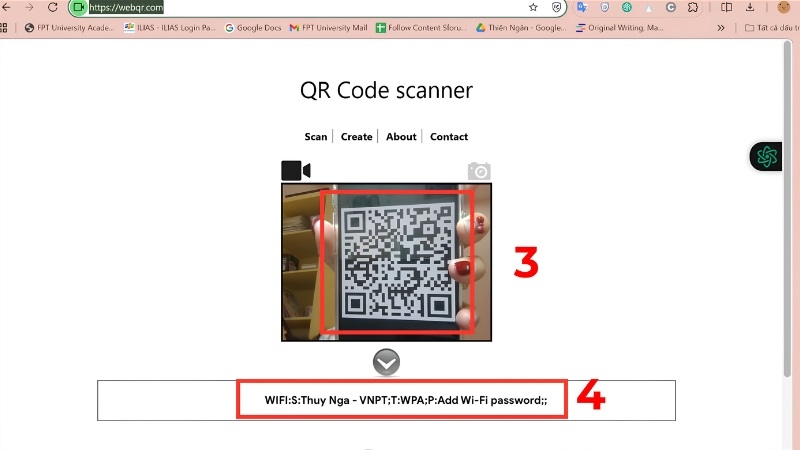Click the page vertical scrollbar

coord(788,209)
